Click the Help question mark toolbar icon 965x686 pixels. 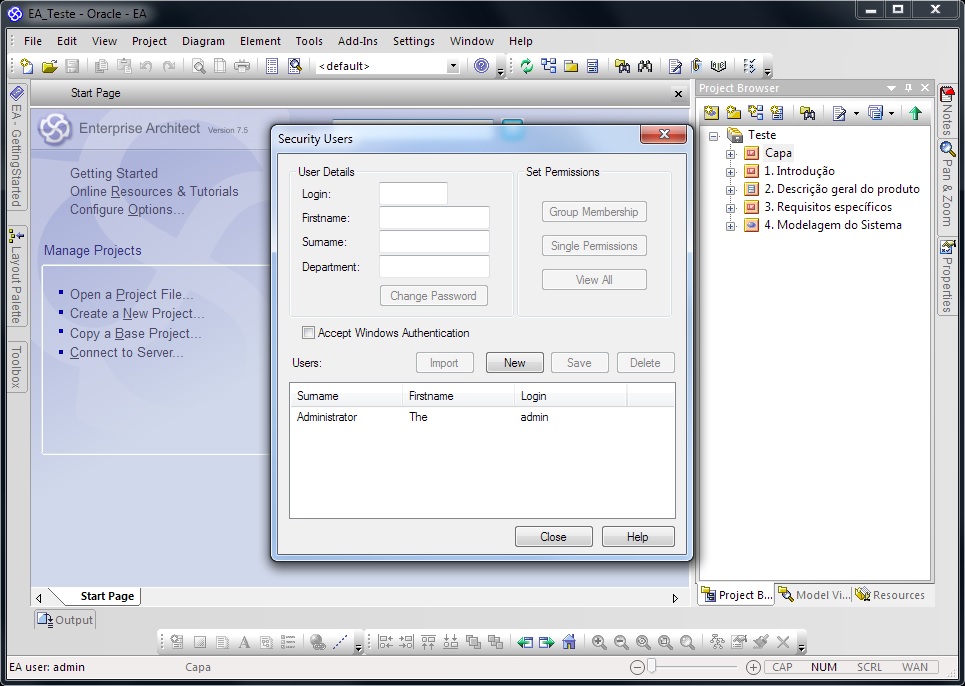[482, 67]
